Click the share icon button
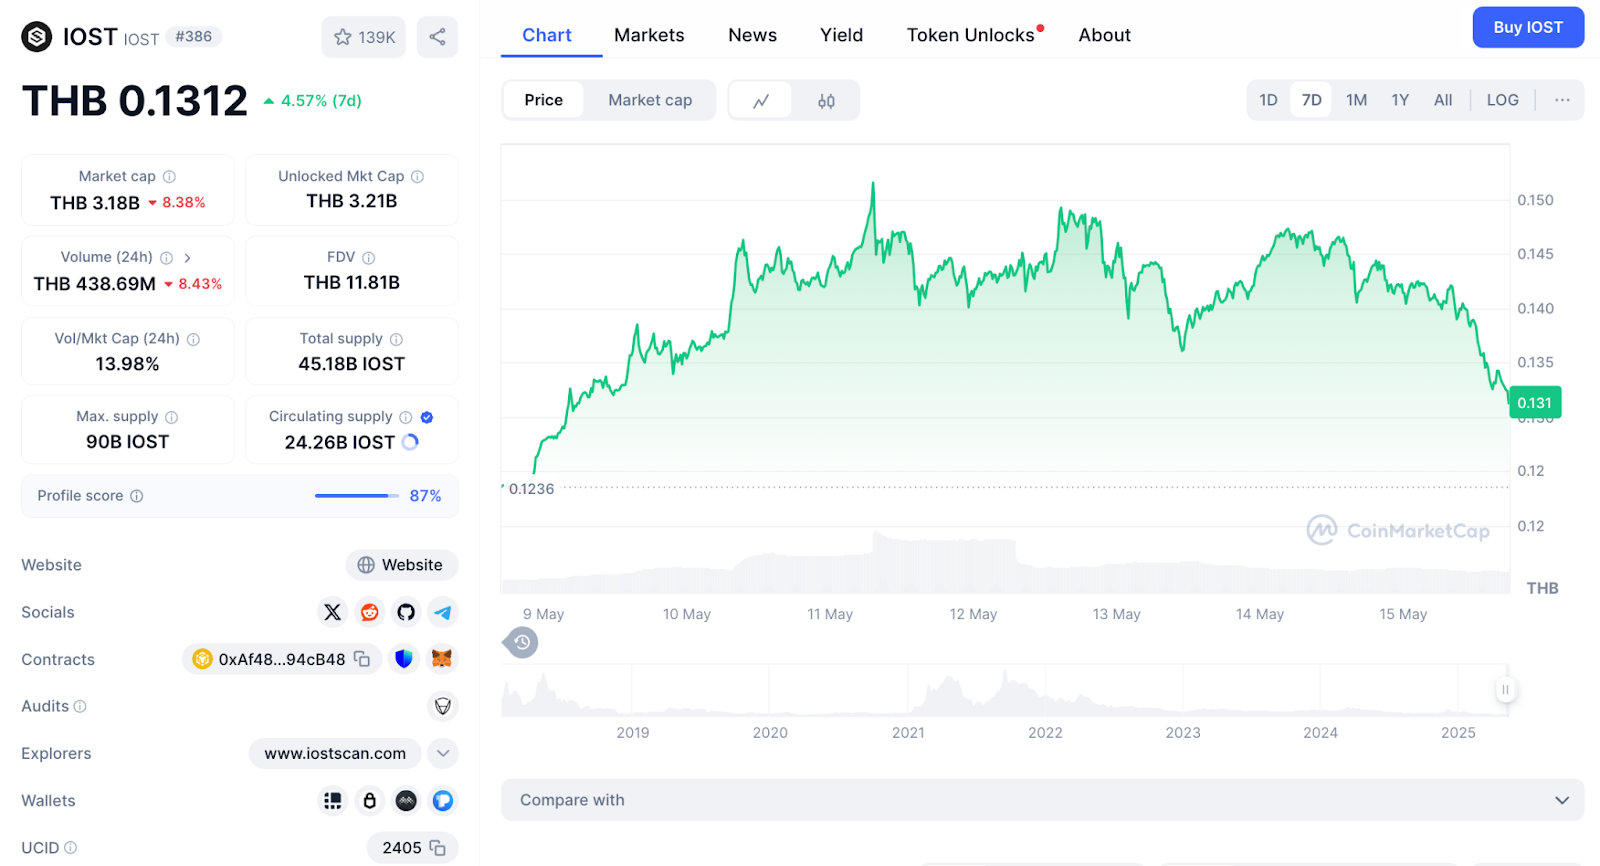Screen dimensions: 1600x866 pyautogui.click(x=437, y=37)
